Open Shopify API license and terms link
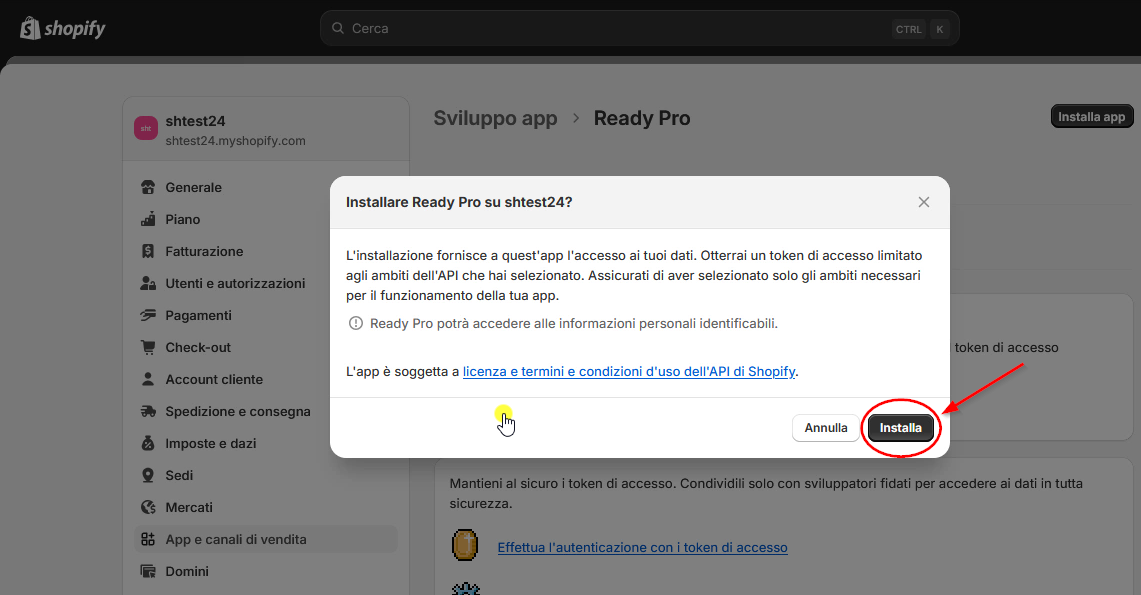 coord(629,371)
